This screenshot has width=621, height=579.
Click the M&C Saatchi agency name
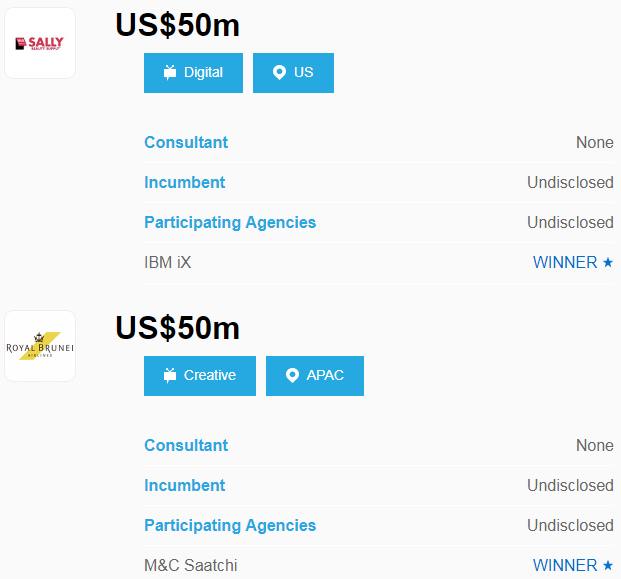(x=191, y=566)
